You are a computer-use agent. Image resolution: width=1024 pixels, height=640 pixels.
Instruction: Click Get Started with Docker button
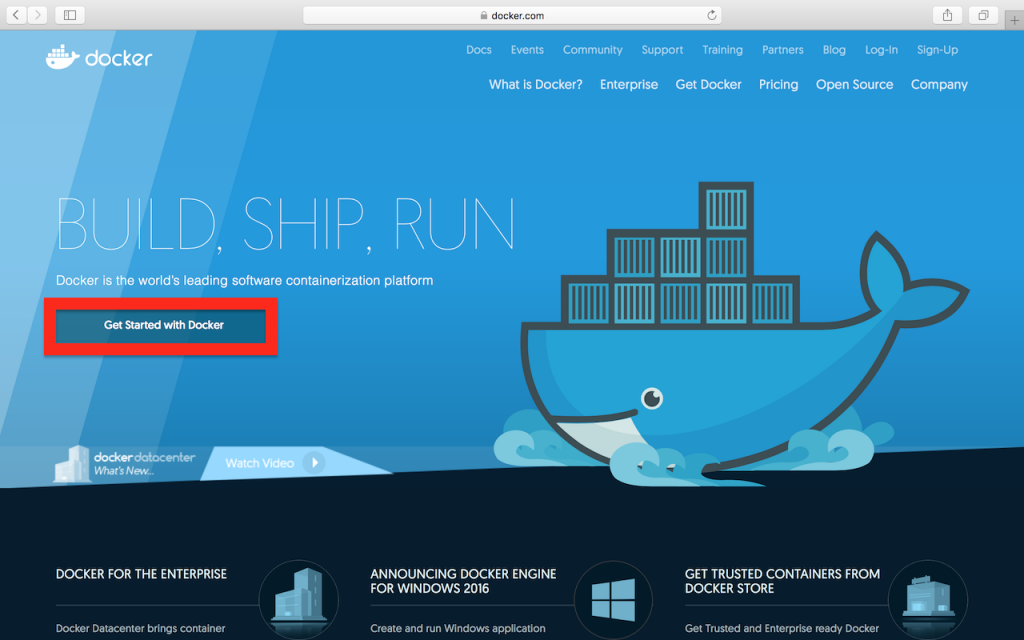tap(161, 325)
